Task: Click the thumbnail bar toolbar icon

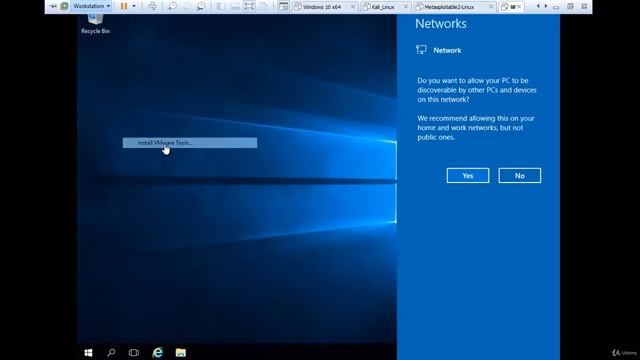Action: (x=235, y=6)
